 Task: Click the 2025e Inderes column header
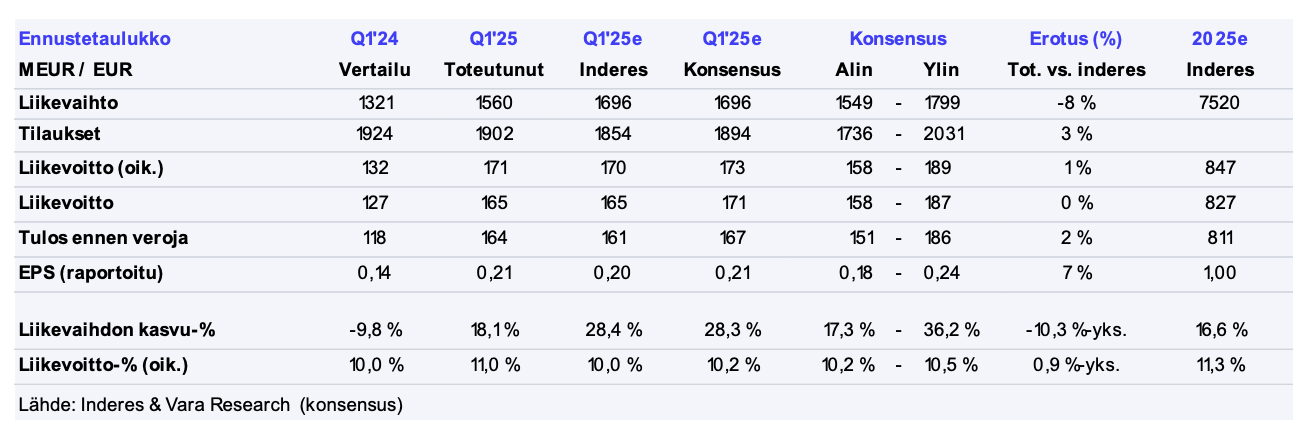[x=1220, y=55]
